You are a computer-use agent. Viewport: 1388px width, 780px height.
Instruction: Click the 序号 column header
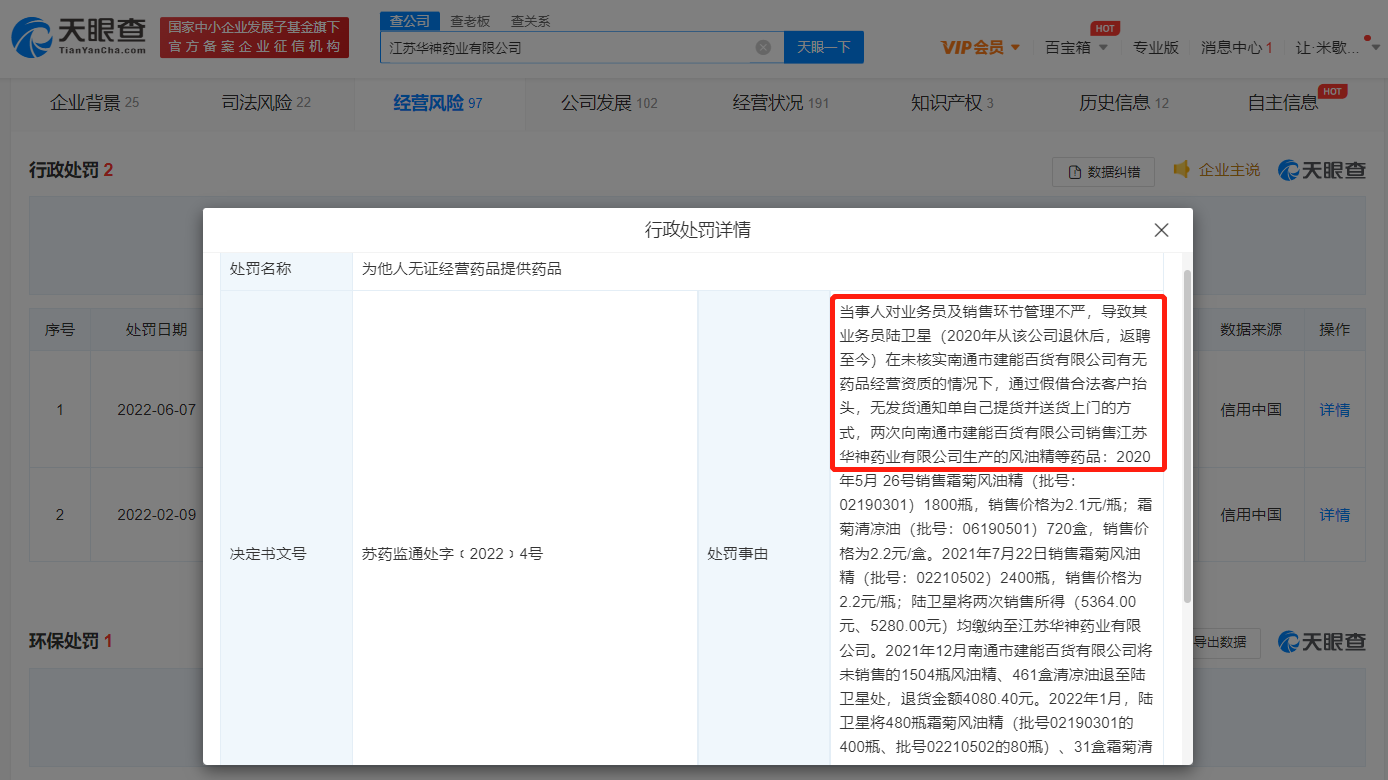(60, 330)
